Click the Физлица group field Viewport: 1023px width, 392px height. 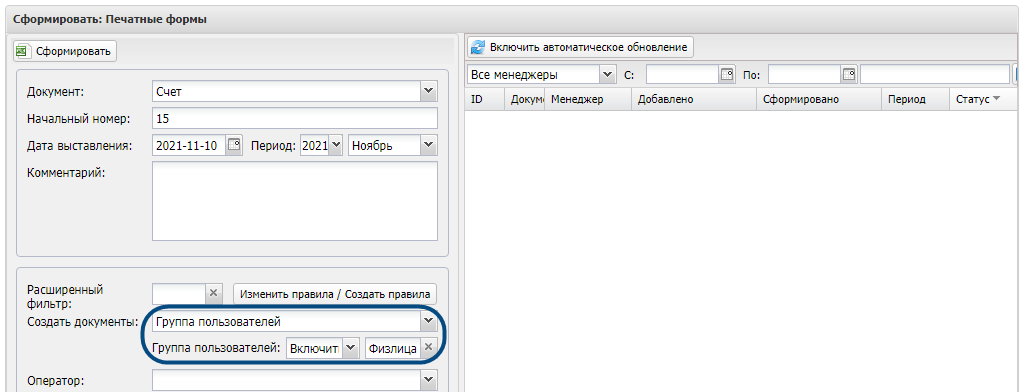pyautogui.click(x=393, y=348)
